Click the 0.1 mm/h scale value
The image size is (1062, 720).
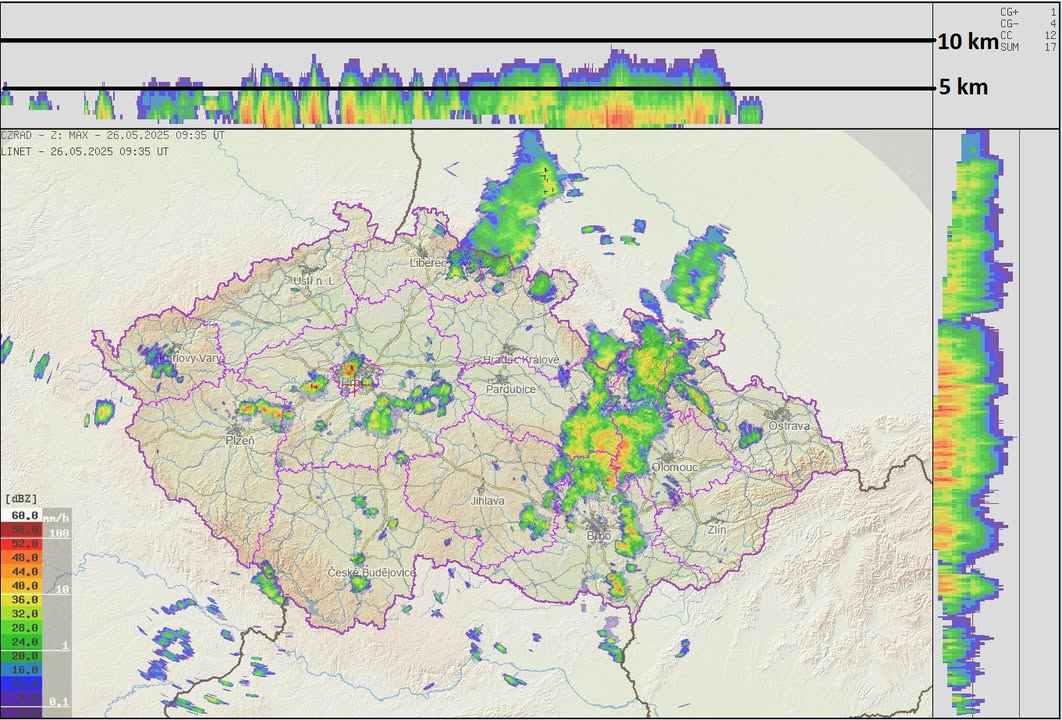(x=60, y=702)
